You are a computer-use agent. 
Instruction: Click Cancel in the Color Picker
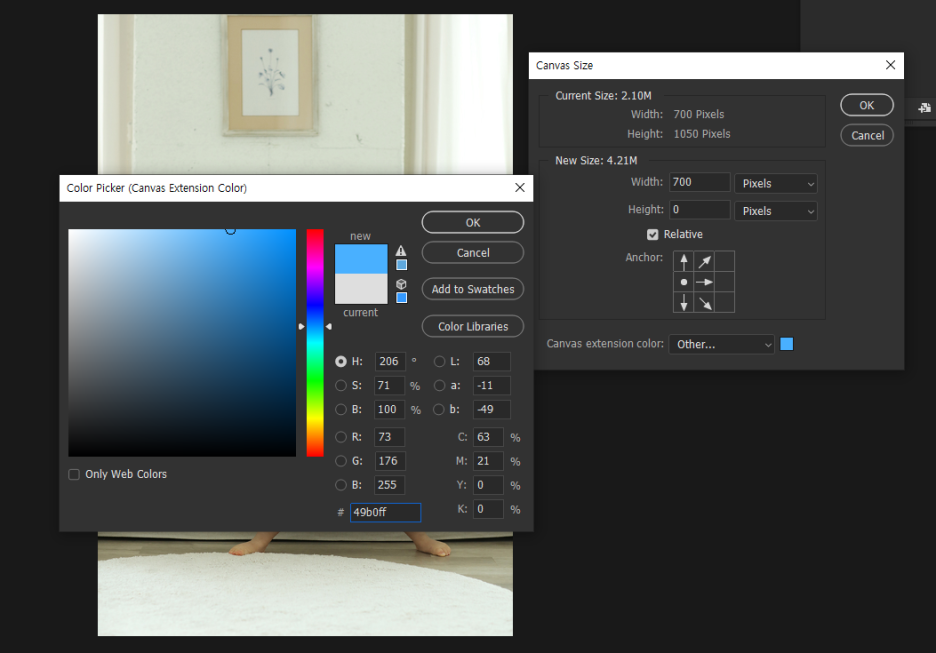click(x=473, y=252)
